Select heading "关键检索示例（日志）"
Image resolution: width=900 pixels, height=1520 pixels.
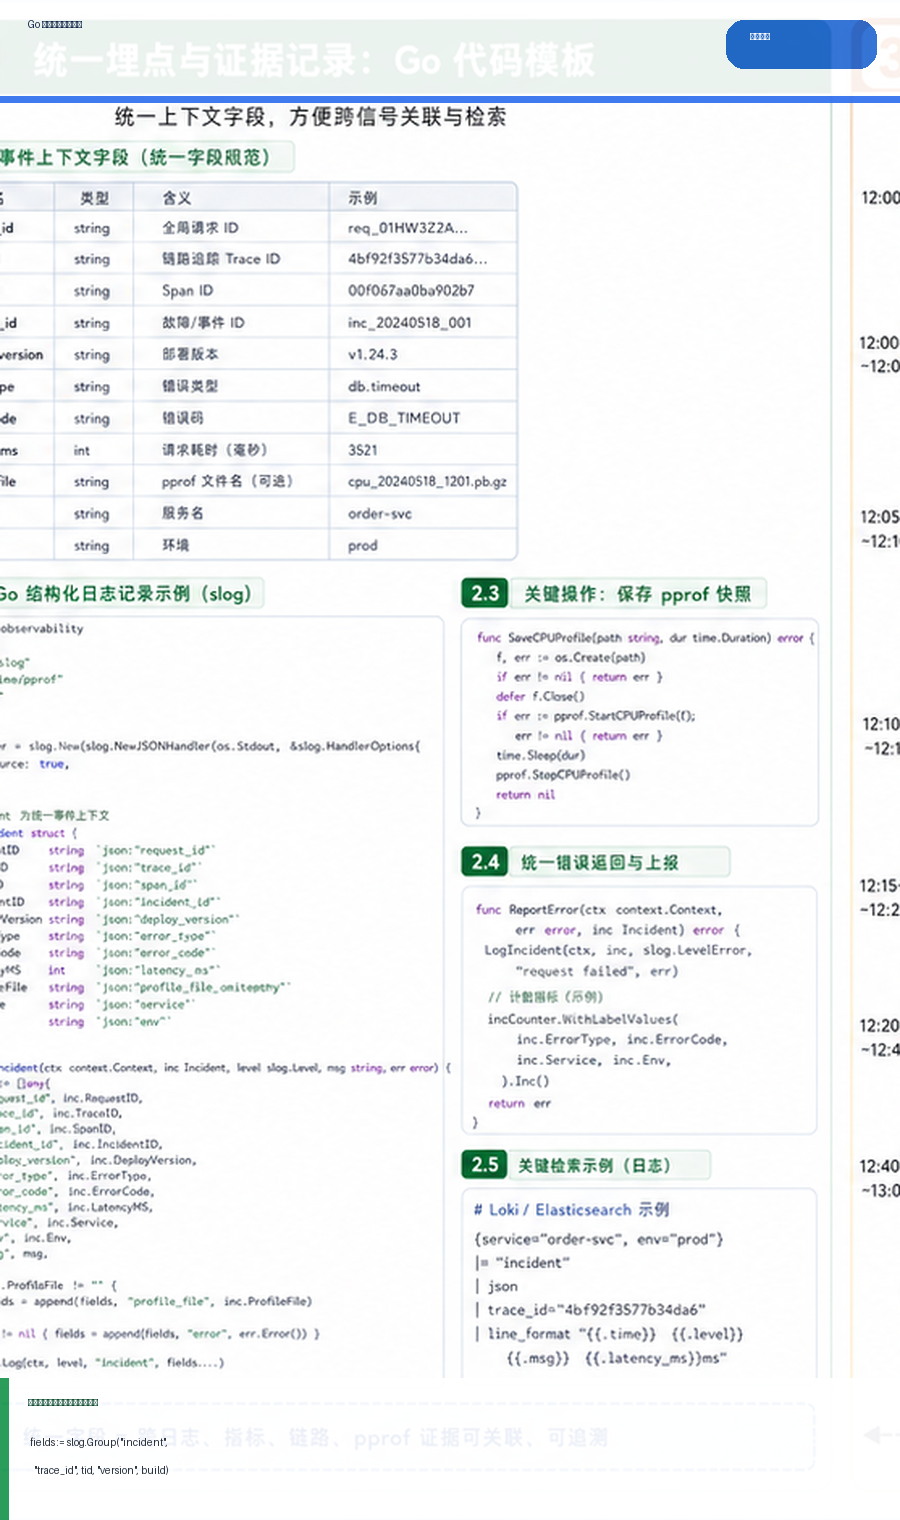(x=594, y=1165)
